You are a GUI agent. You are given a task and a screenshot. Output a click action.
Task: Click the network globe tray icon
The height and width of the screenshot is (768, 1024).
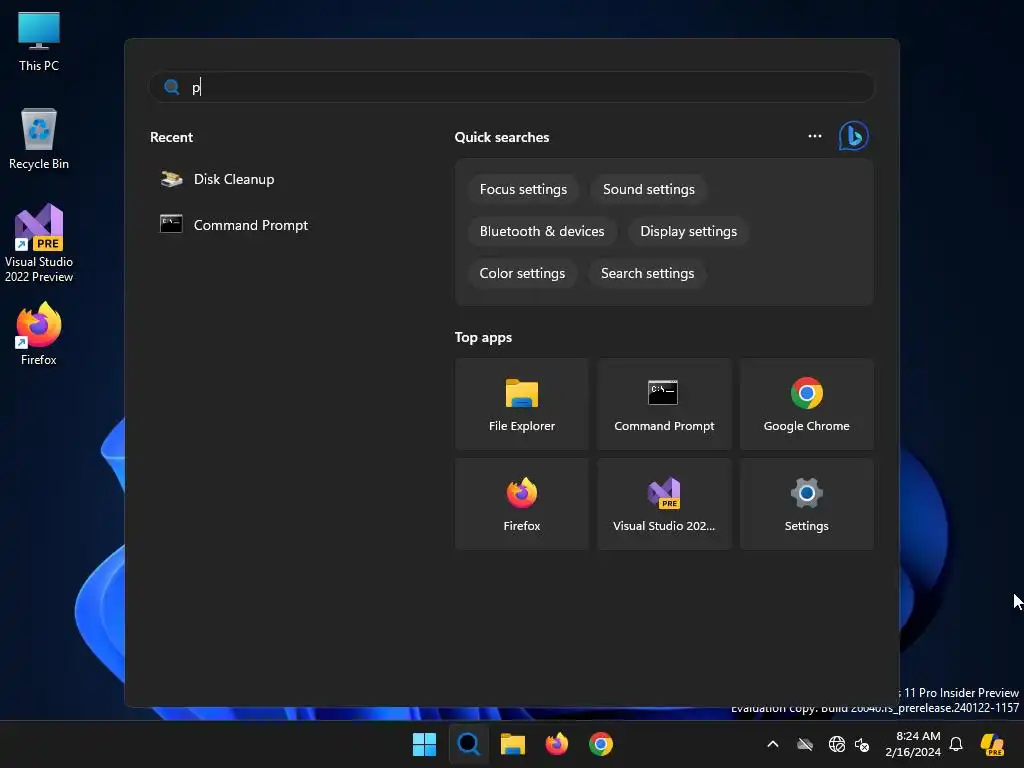(837, 744)
